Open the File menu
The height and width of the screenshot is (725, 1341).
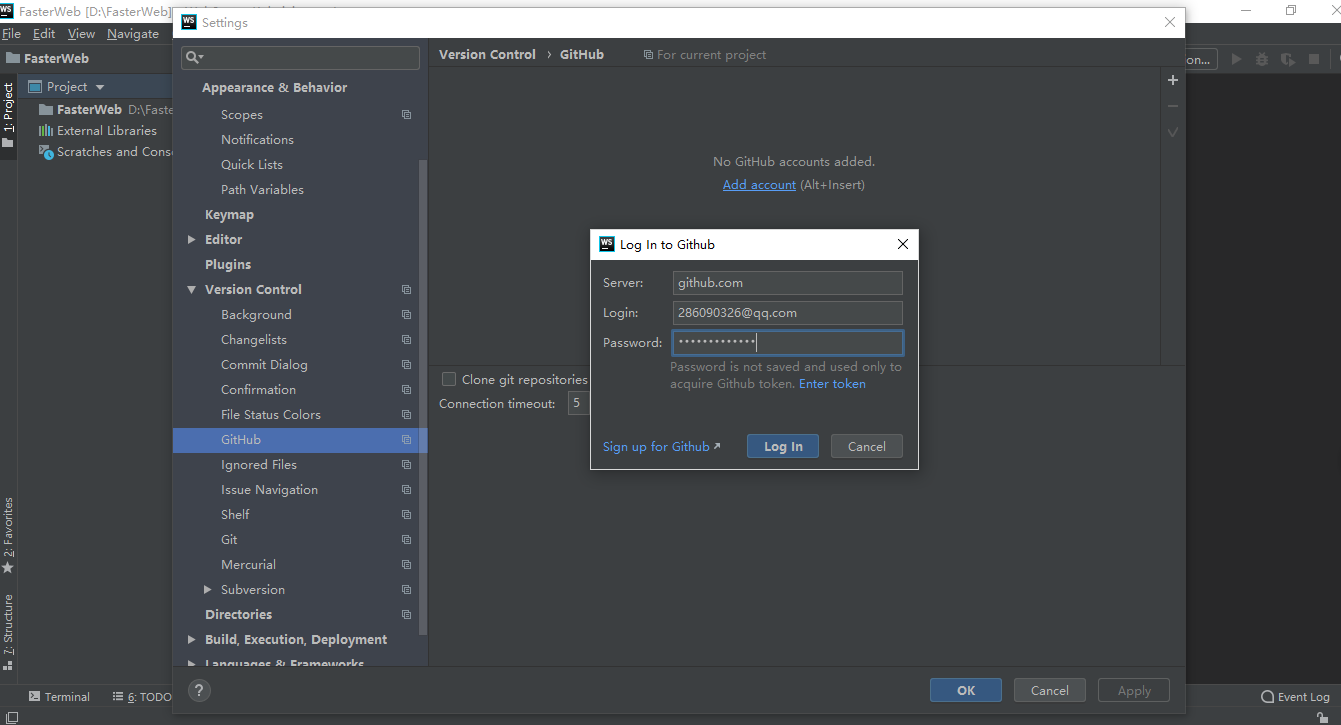click(x=11, y=33)
